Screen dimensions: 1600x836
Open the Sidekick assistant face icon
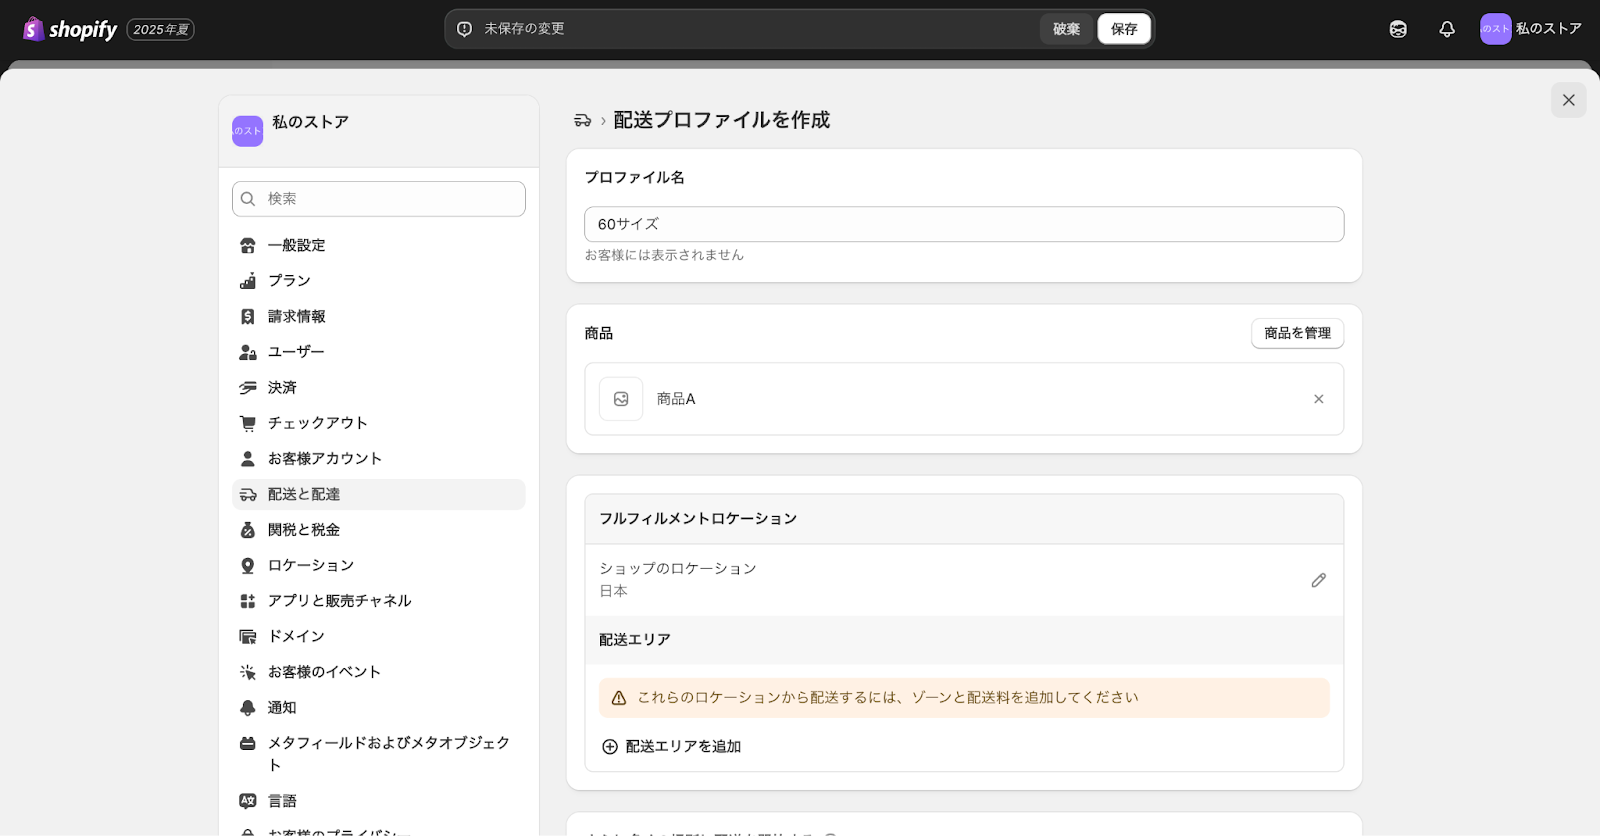pos(1398,29)
